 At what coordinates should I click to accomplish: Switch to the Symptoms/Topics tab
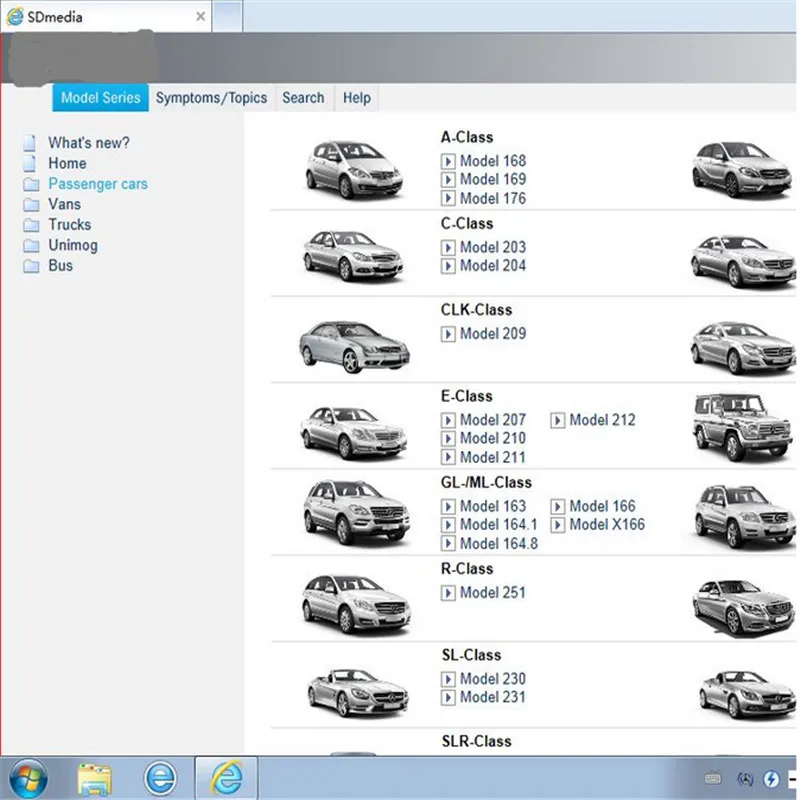click(211, 98)
